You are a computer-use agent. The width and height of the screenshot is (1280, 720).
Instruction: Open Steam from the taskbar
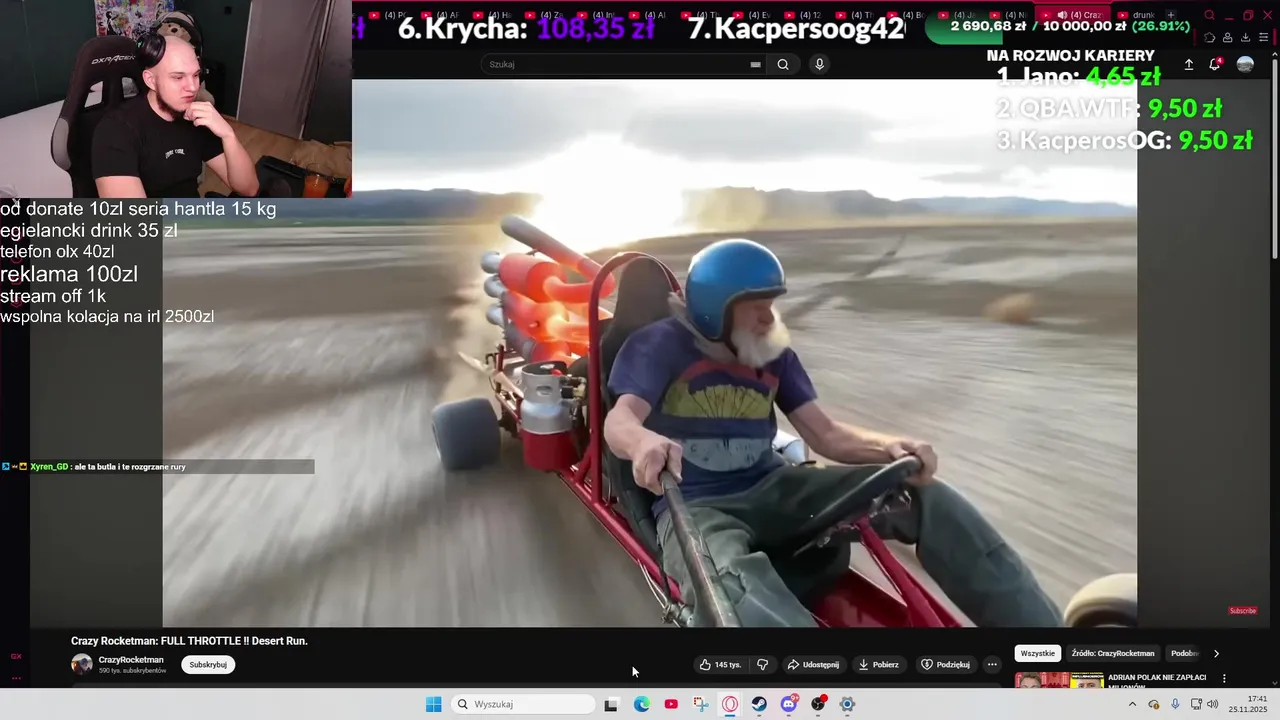pos(759,704)
